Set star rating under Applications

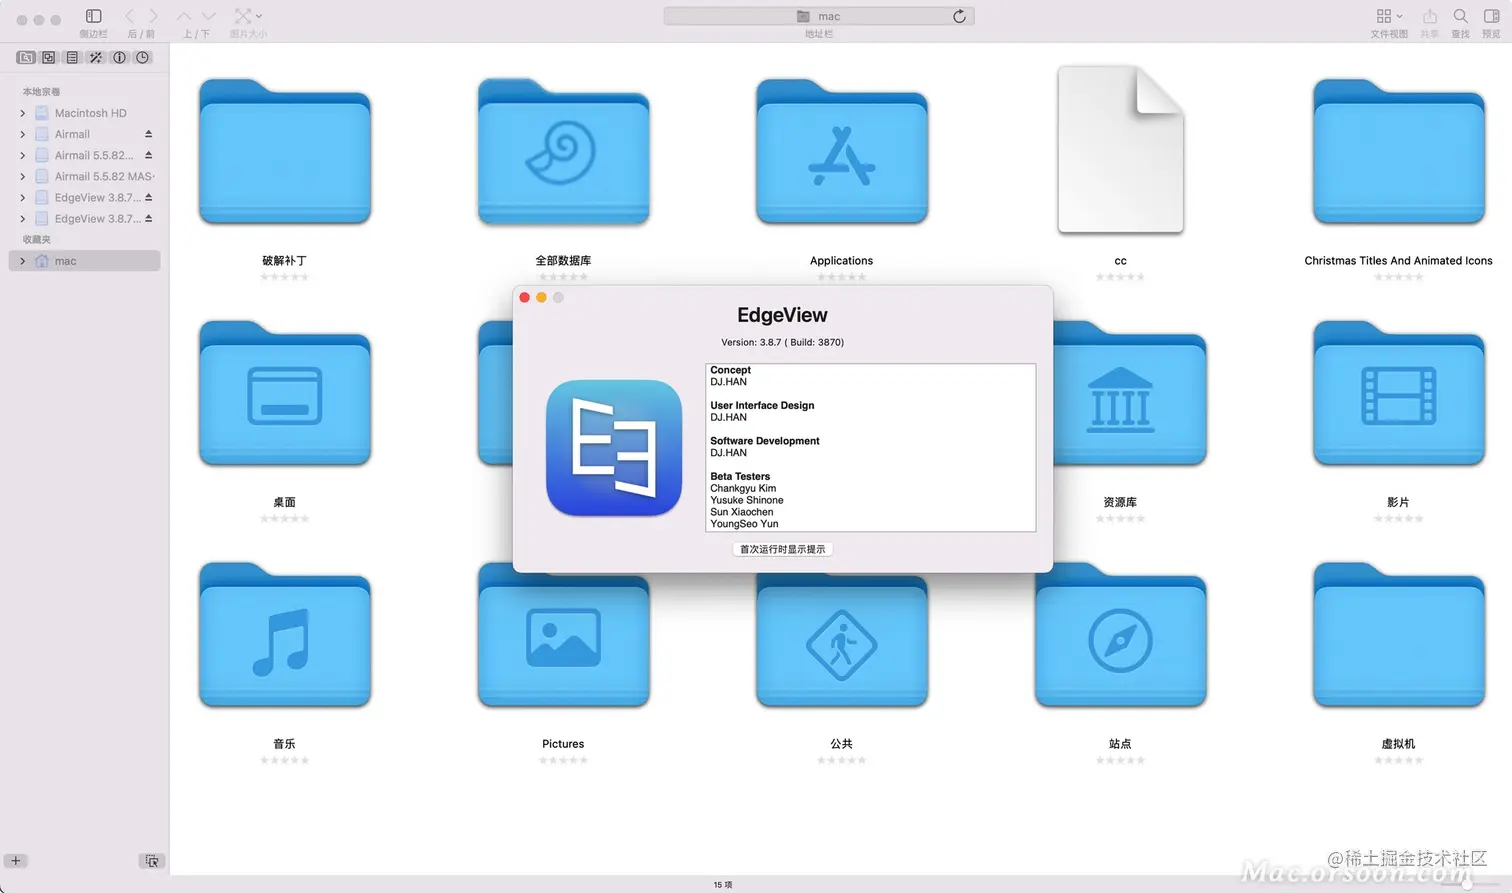pyautogui.click(x=842, y=277)
